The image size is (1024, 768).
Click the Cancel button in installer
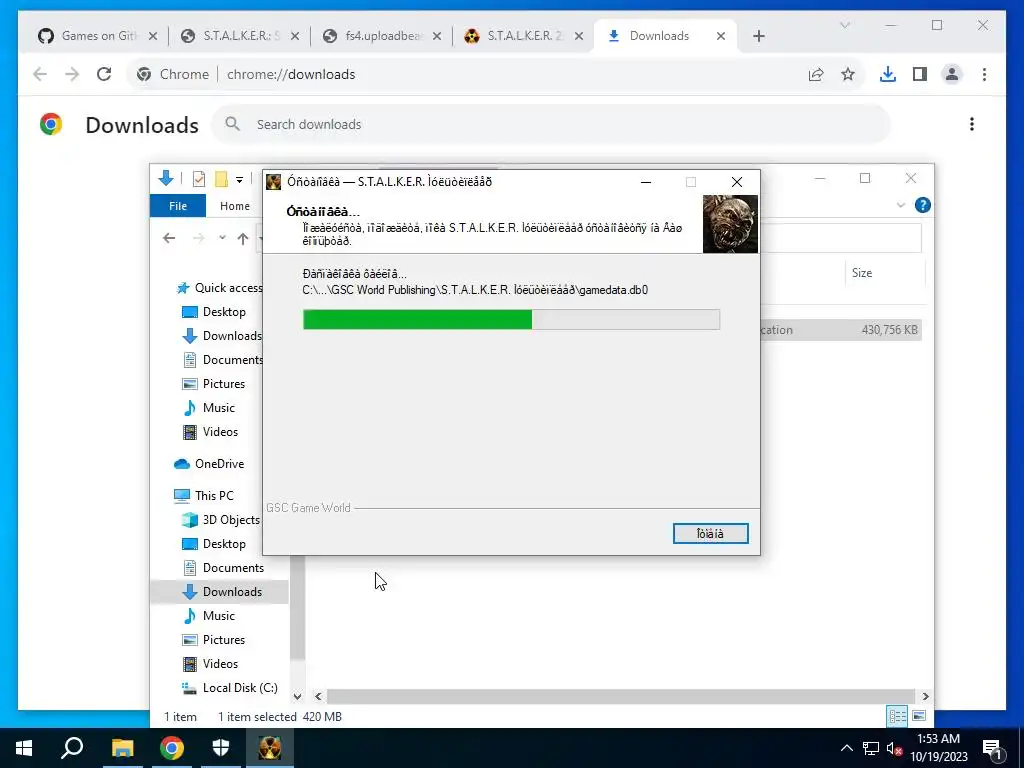pyautogui.click(x=711, y=534)
